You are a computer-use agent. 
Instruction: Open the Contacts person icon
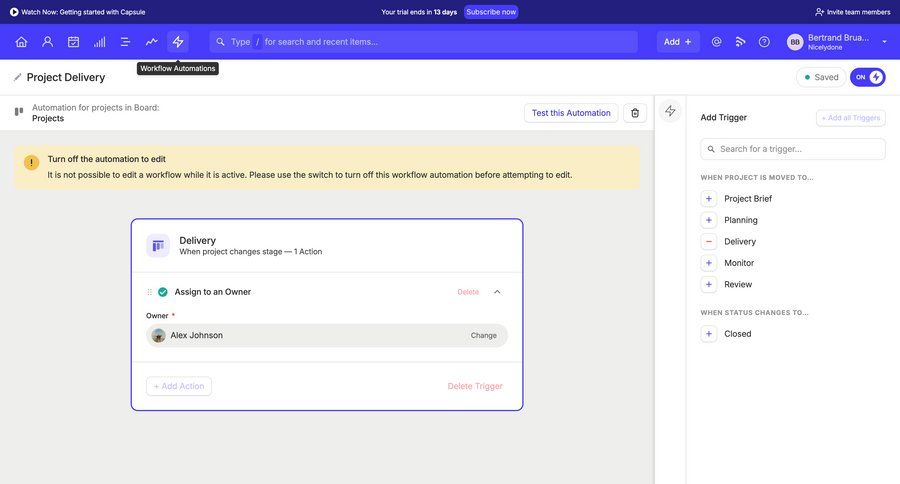click(47, 42)
